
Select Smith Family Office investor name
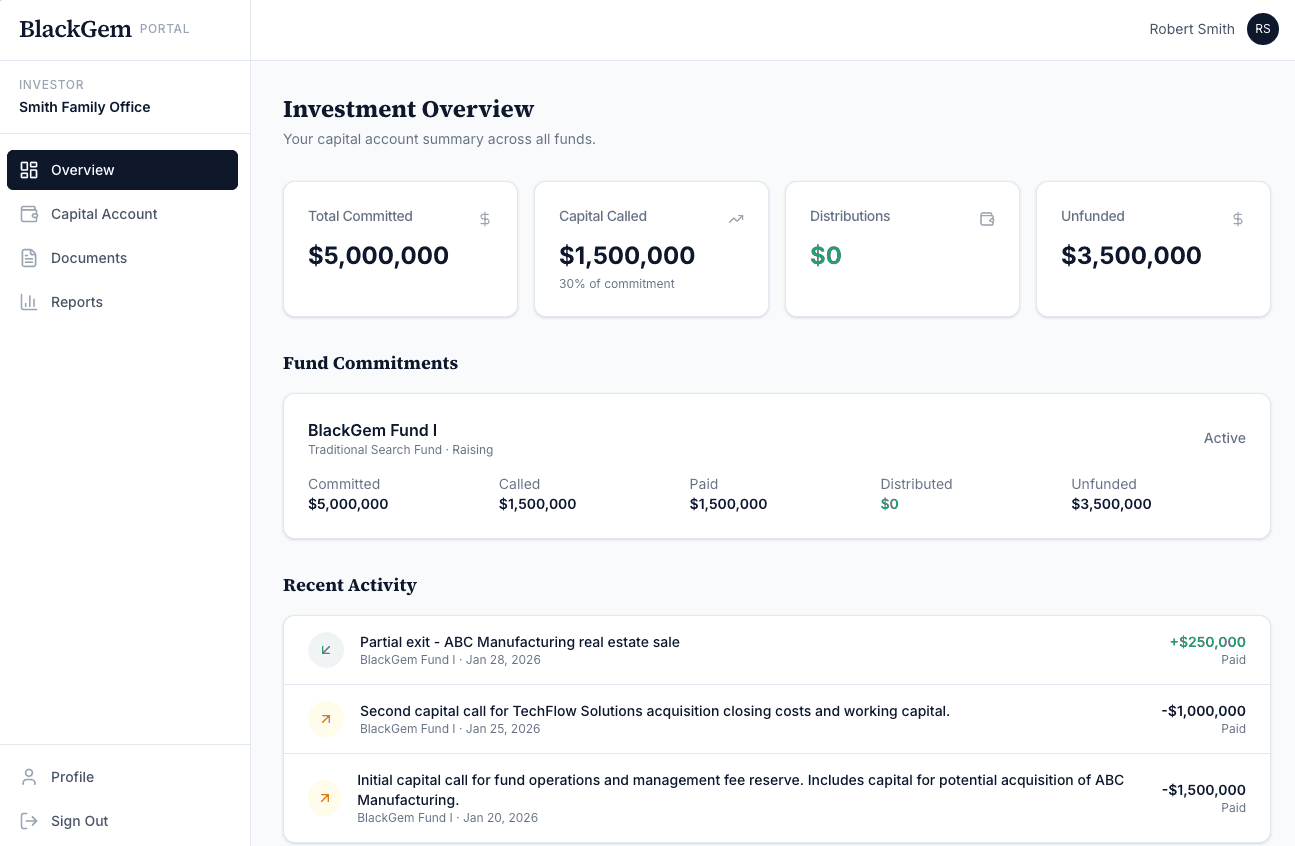click(x=85, y=107)
